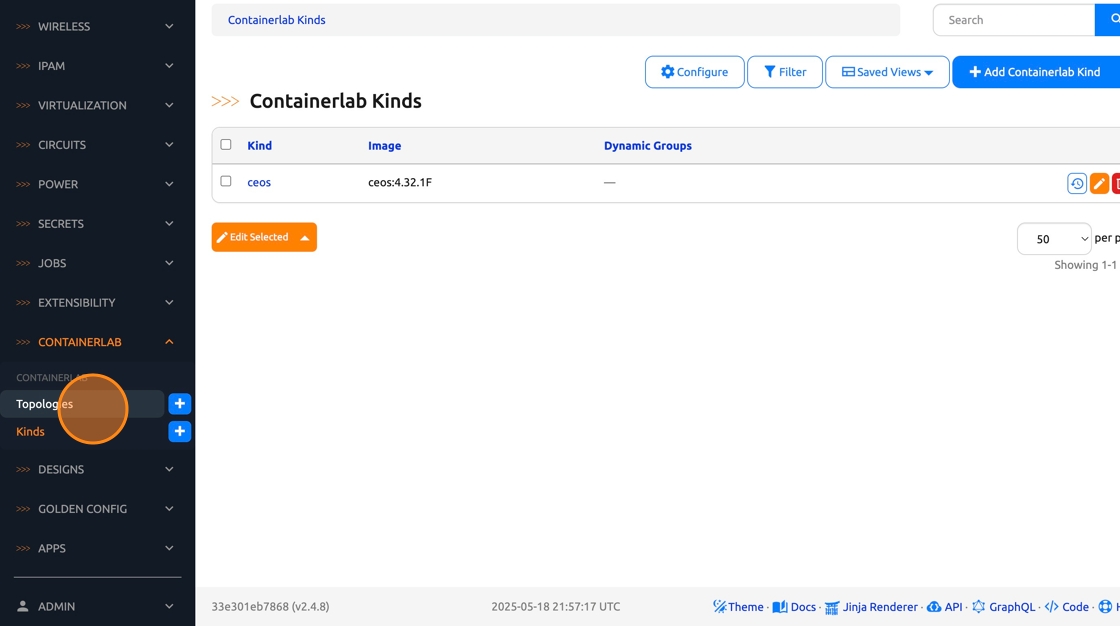The width and height of the screenshot is (1120, 626).
Task: Expand the Circuits sidebar section
Action: click(97, 144)
